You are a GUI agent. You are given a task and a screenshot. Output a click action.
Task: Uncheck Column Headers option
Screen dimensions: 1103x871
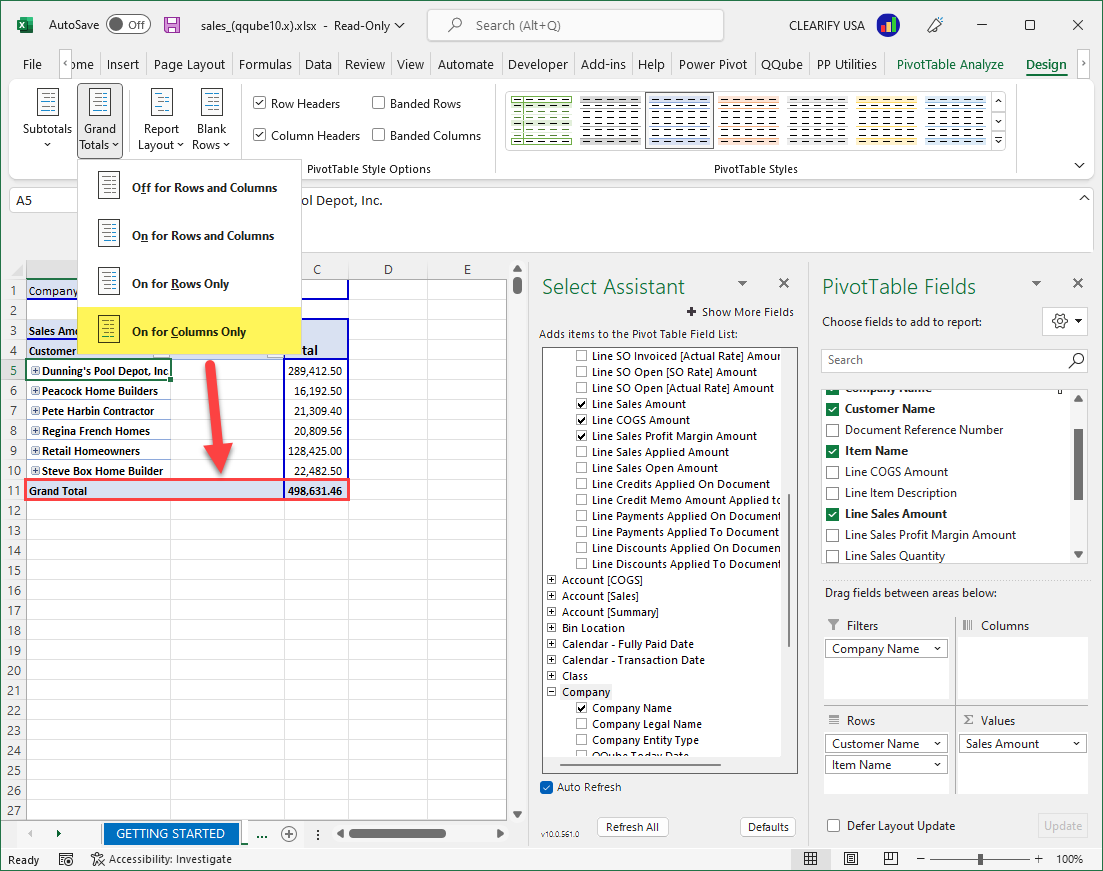click(260, 135)
